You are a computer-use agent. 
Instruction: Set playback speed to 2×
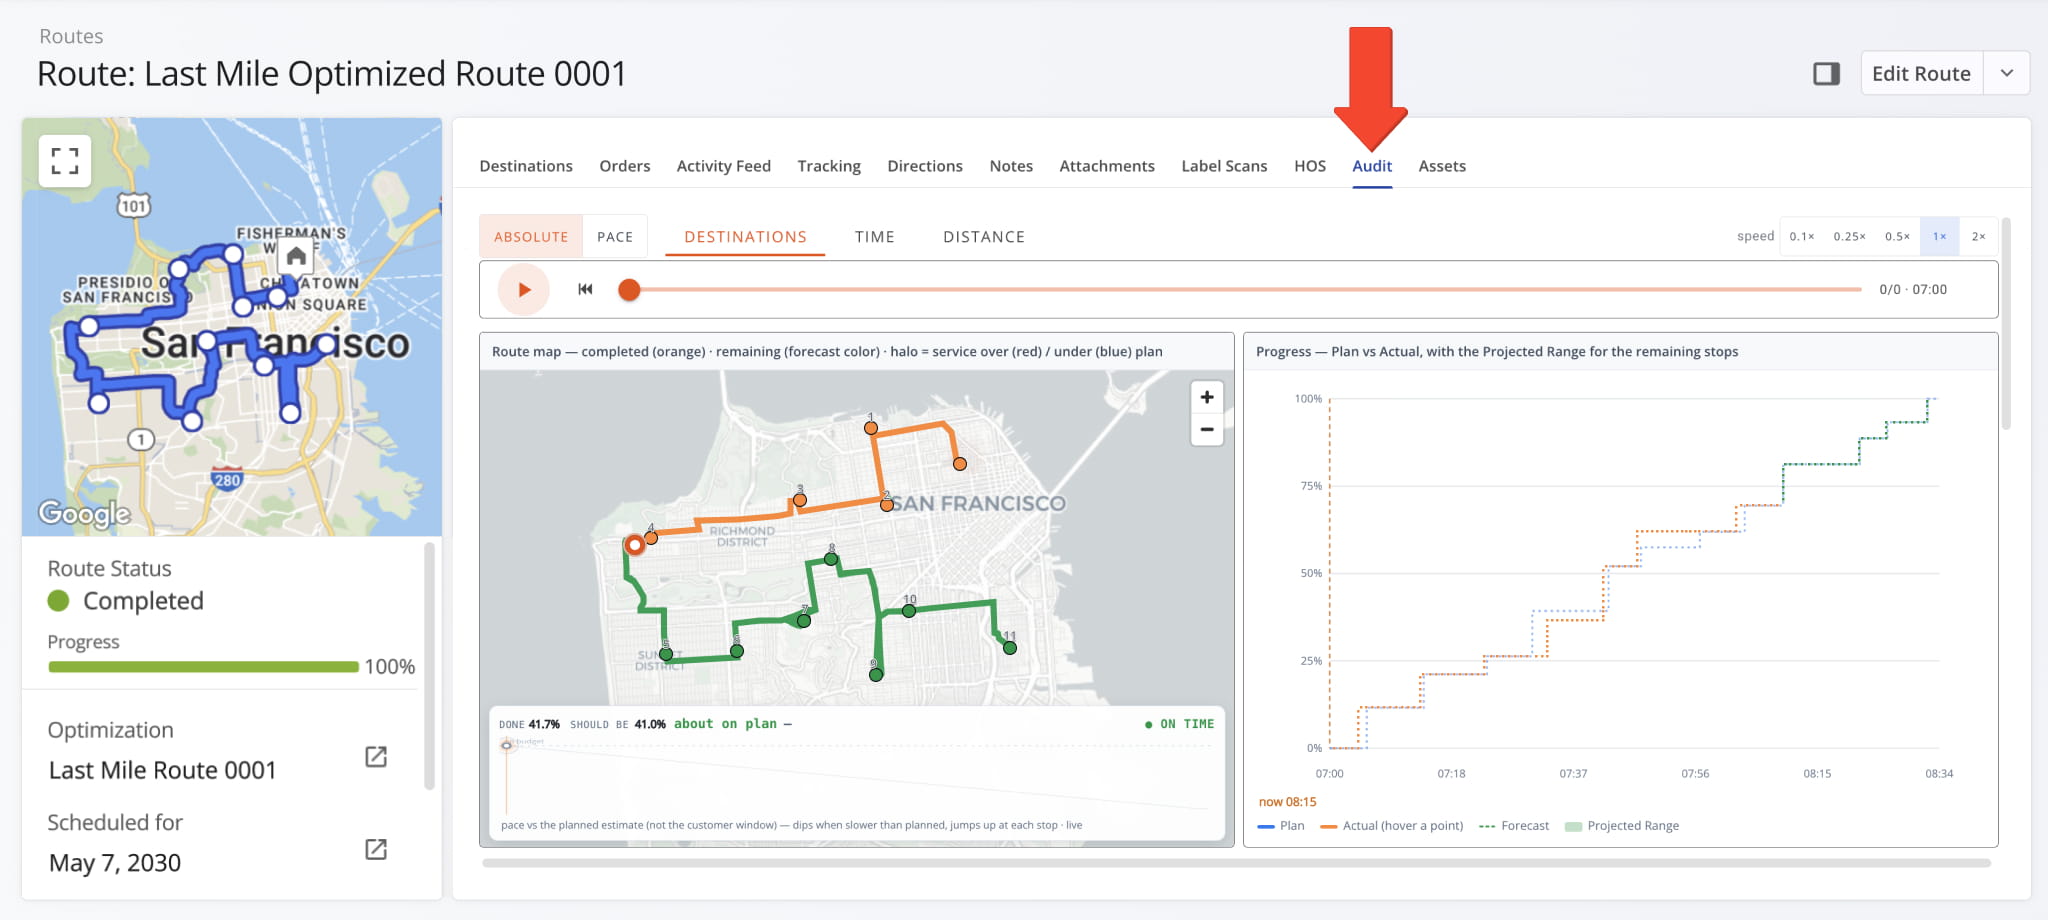tap(1978, 236)
